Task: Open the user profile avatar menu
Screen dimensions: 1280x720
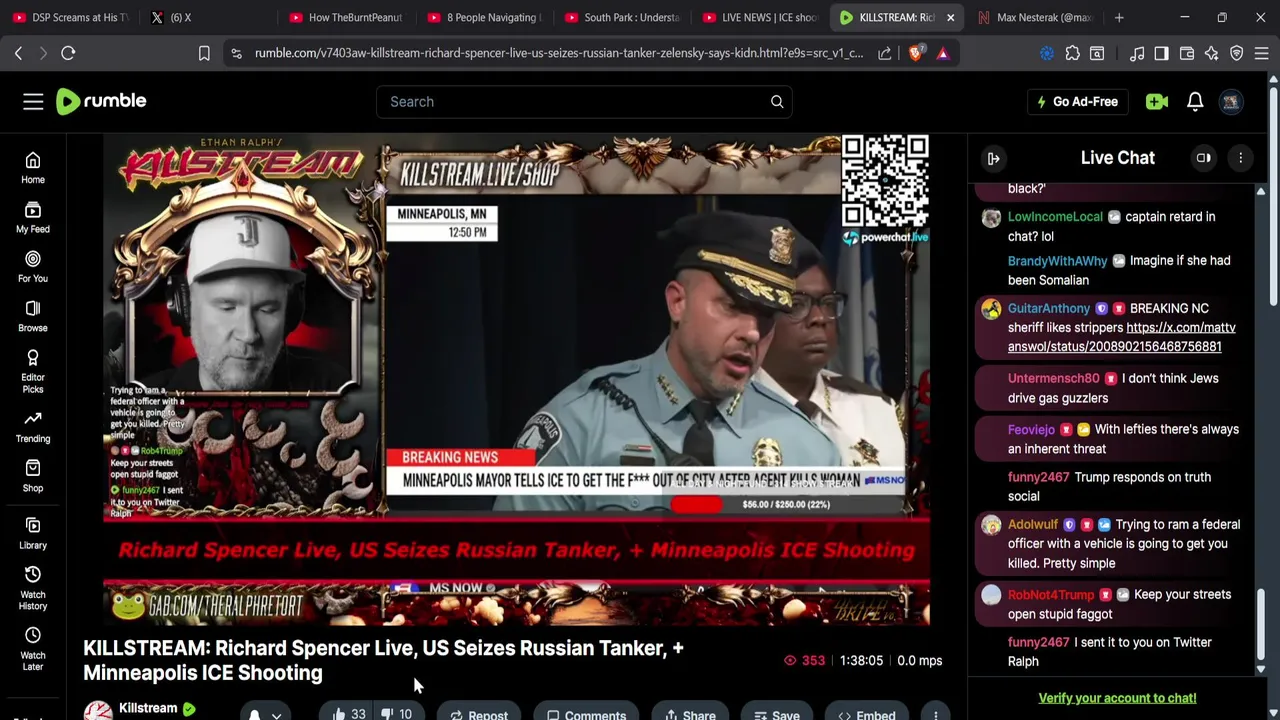Action: pos(1231,101)
